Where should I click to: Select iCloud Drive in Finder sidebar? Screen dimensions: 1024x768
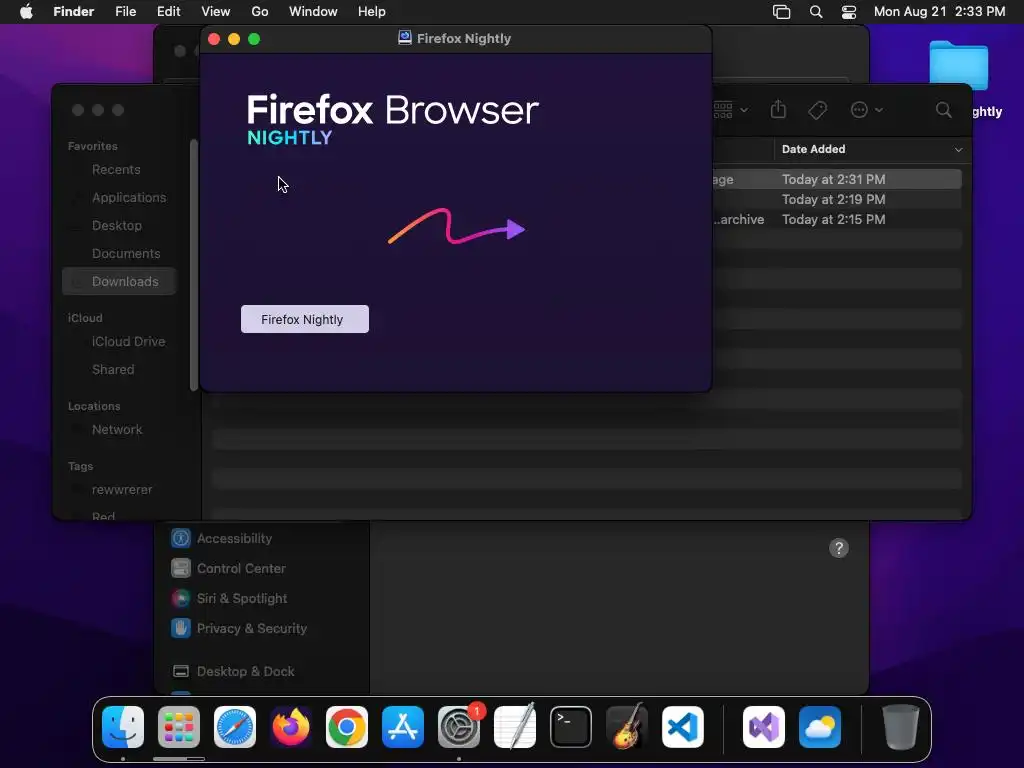[x=129, y=342]
